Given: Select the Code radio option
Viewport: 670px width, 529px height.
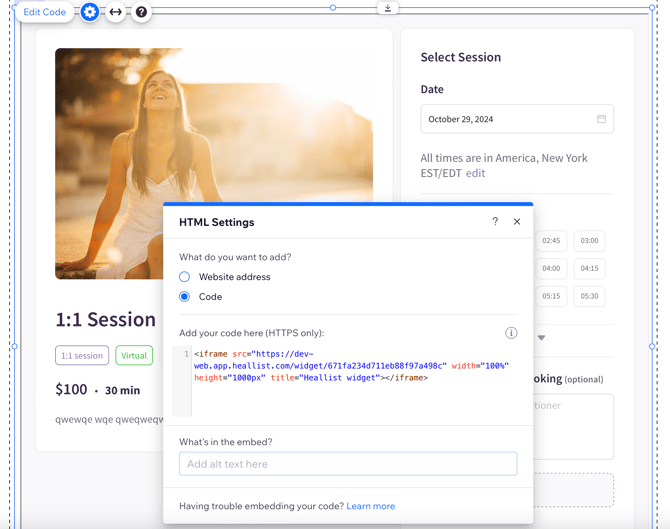Looking at the screenshot, I should pyautogui.click(x=185, y=297).
